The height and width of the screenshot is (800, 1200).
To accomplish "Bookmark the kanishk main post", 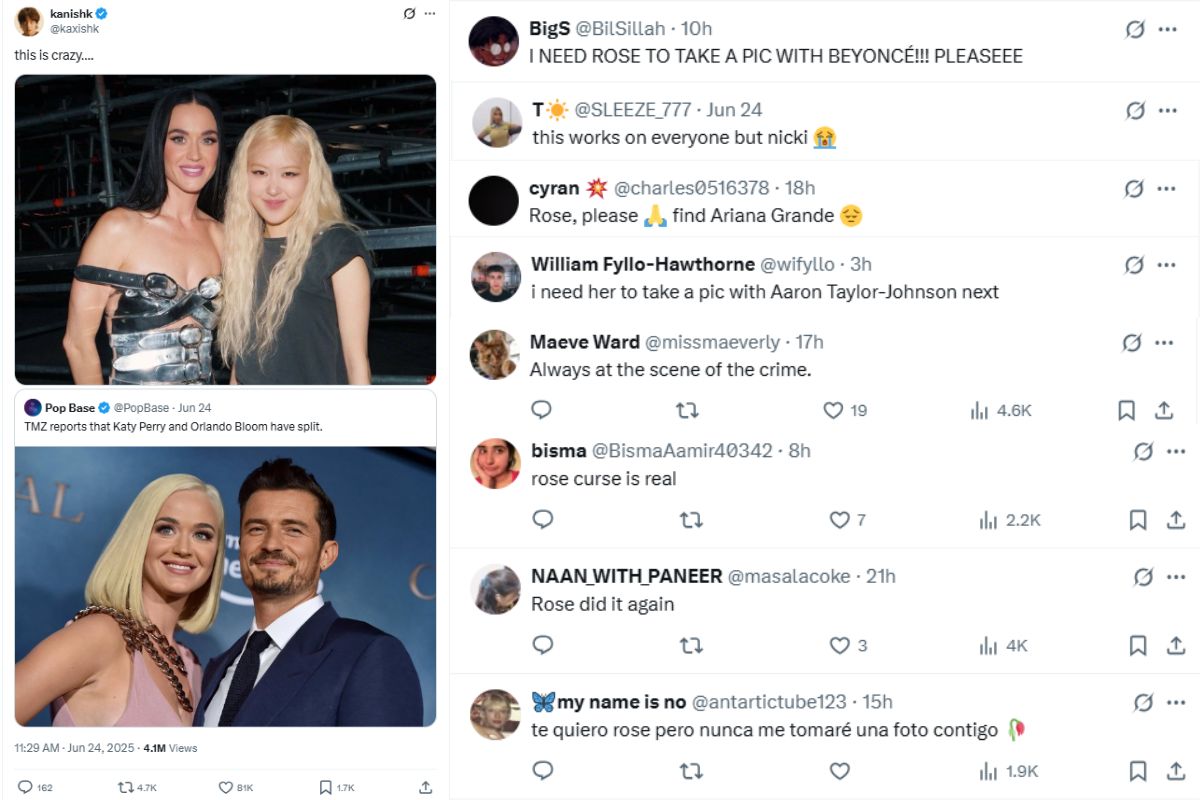I will tap(325, 787).
